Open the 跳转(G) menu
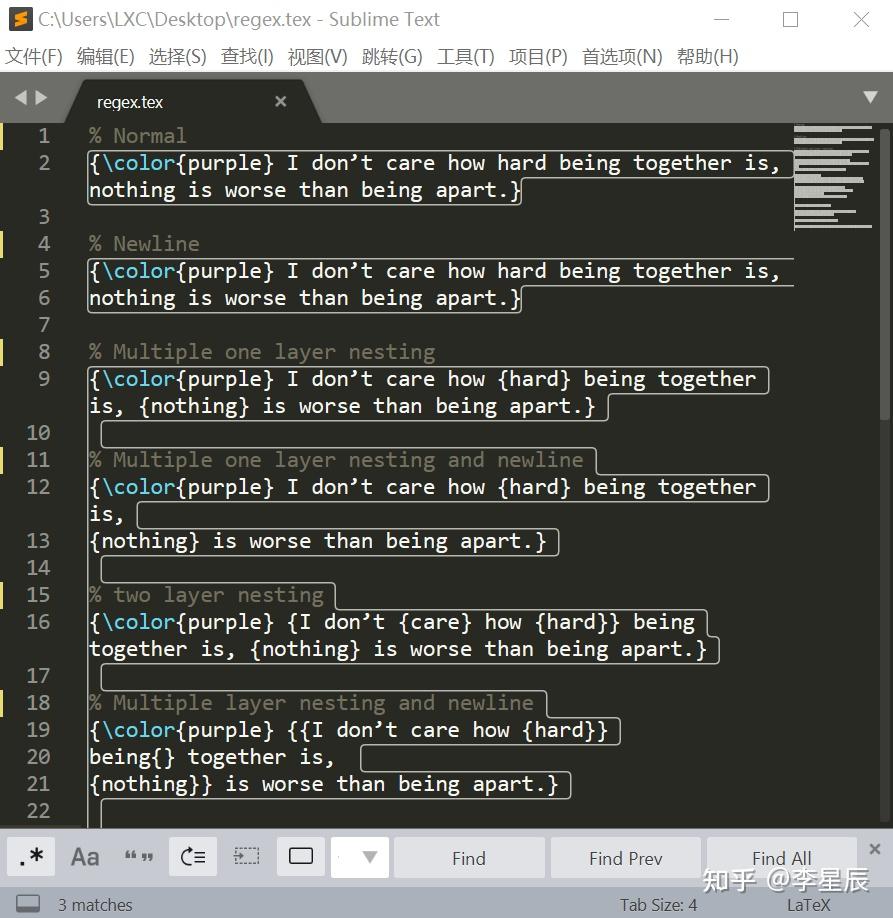Screen dimensions: 893x918 tap(392, 57)
